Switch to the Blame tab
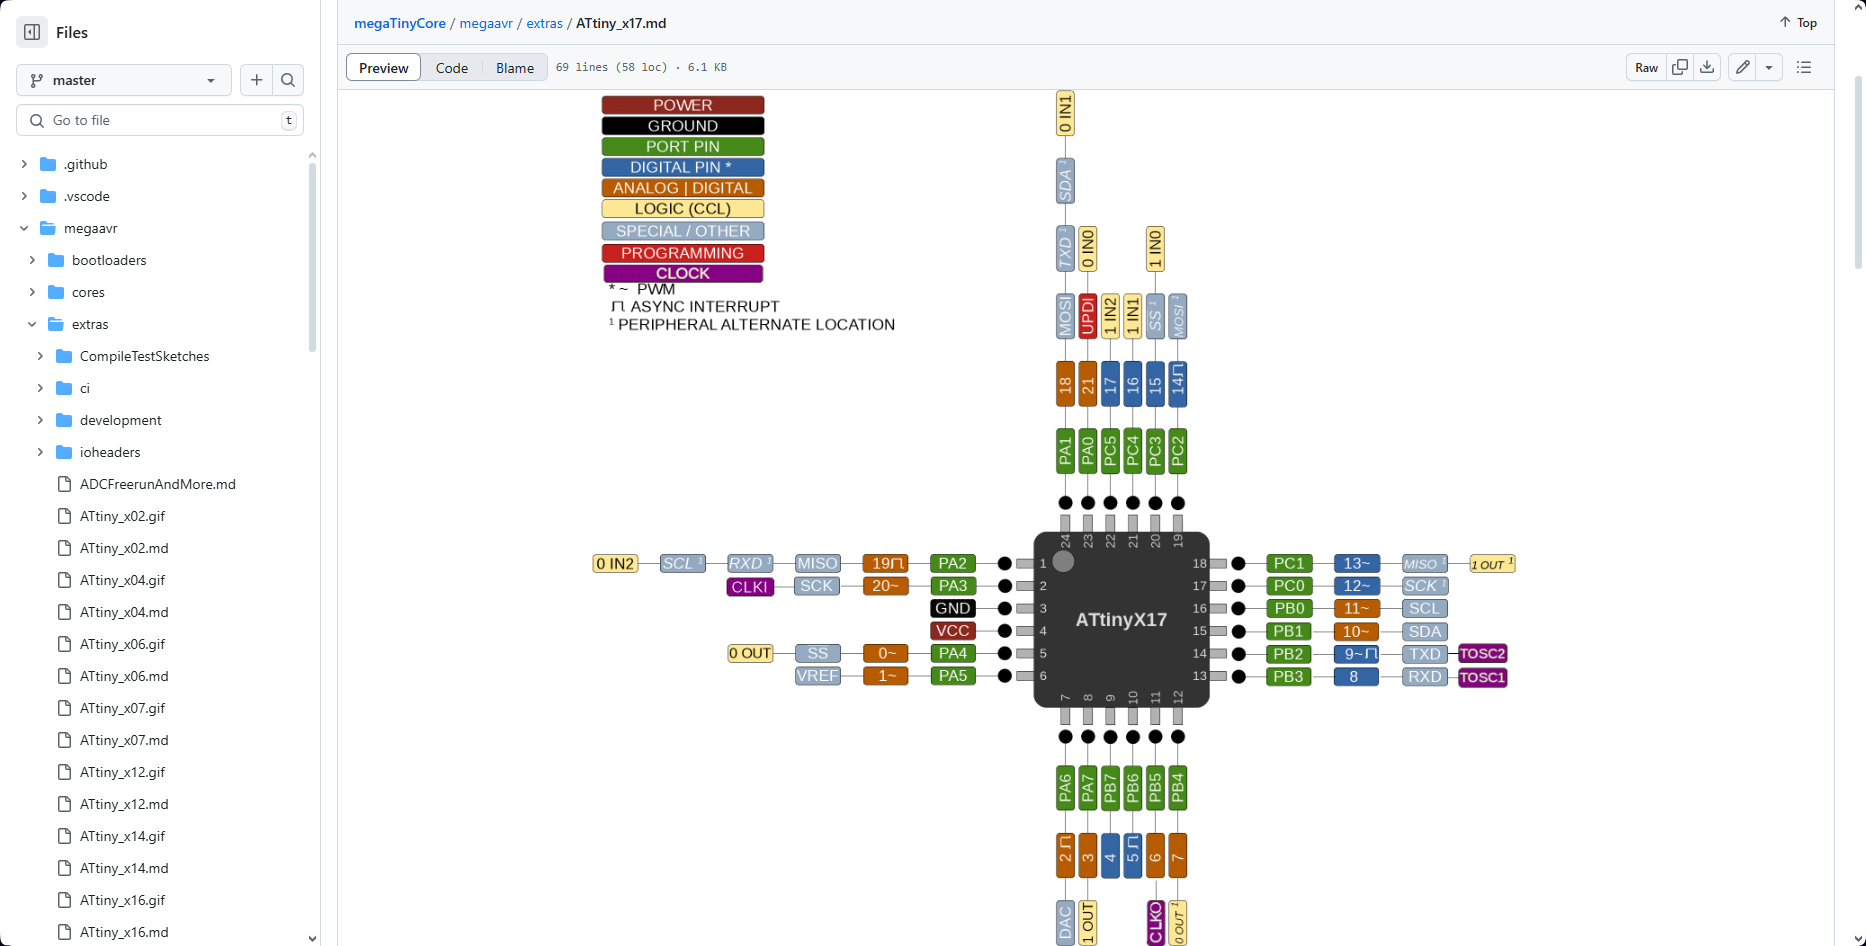The height and width of the screenshot is (946, 1866). (515, 68)
